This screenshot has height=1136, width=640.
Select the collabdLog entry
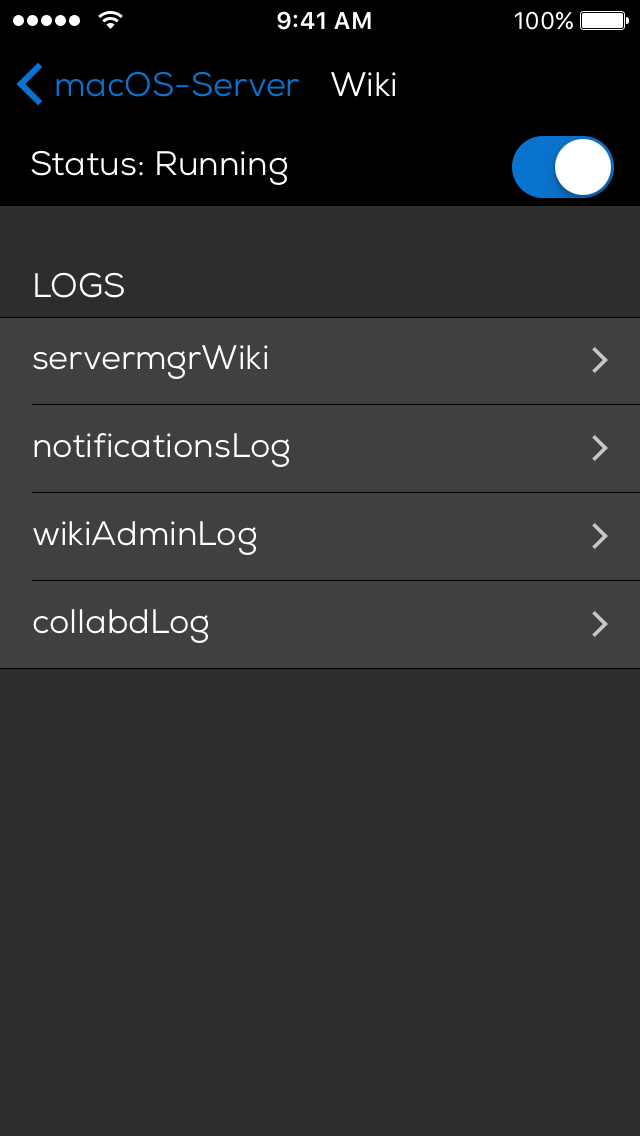tap(121, 623)
